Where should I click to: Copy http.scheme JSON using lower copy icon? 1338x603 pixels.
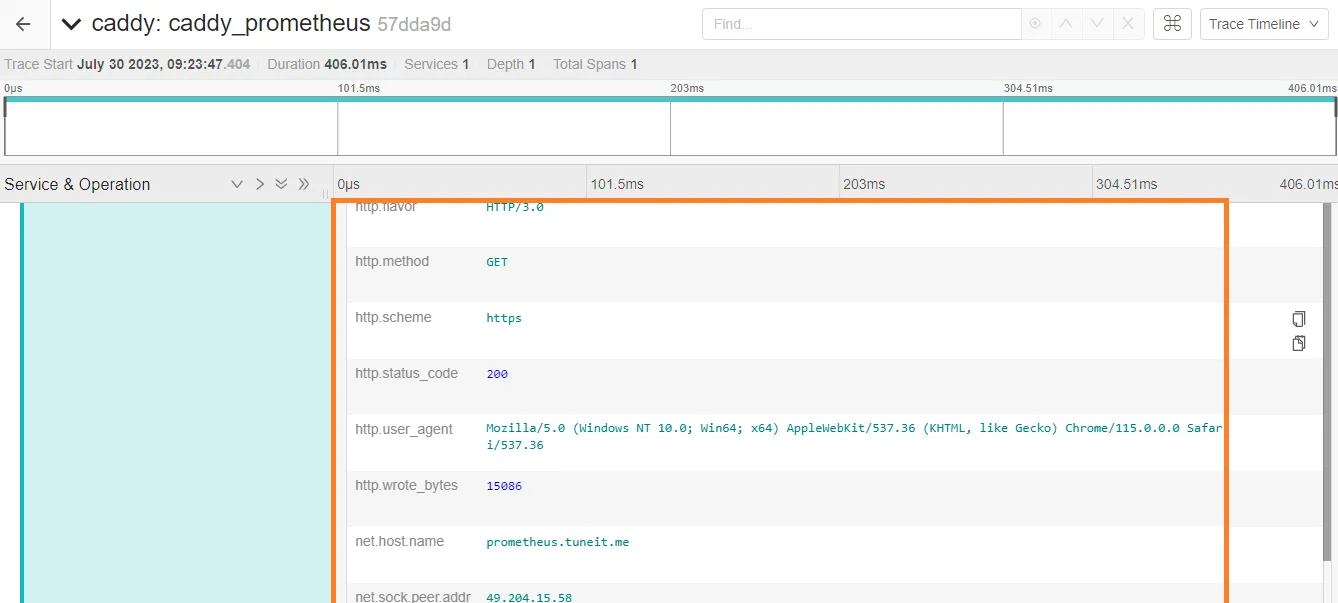coord(1299,343)
